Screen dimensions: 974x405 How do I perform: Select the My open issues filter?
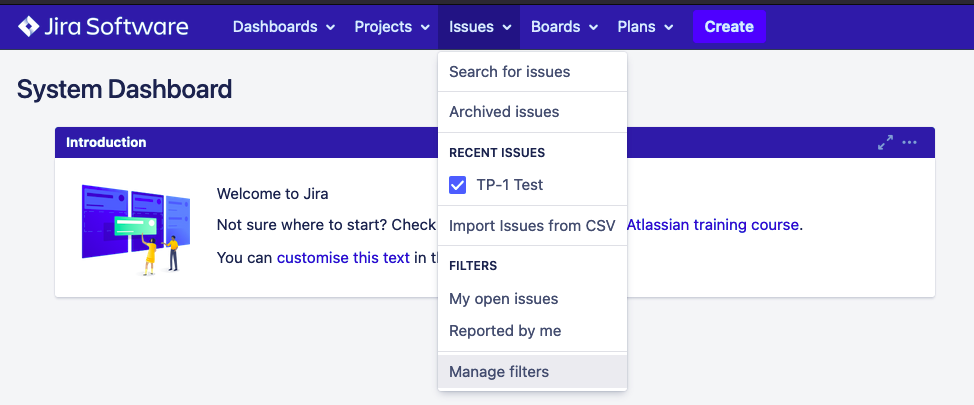[504, 299]
